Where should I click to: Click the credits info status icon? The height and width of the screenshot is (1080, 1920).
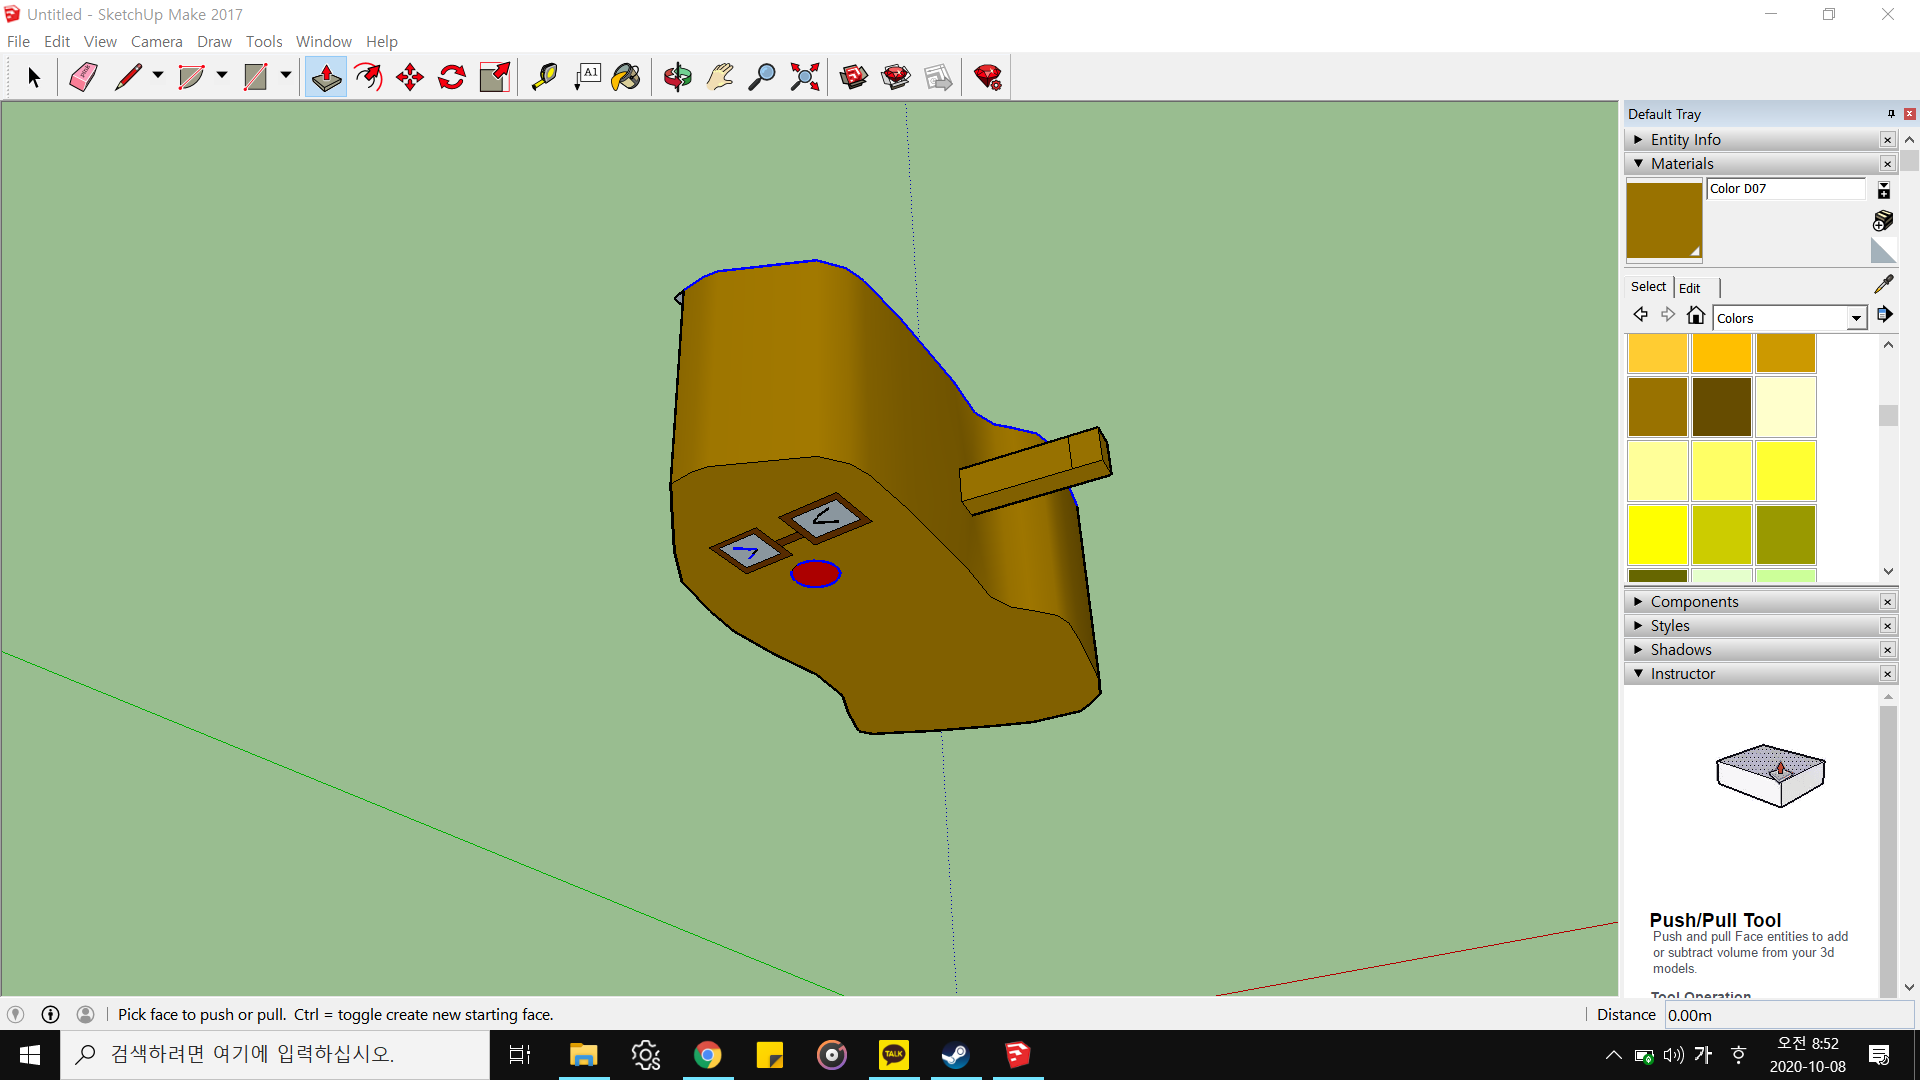pos(50,1014)
